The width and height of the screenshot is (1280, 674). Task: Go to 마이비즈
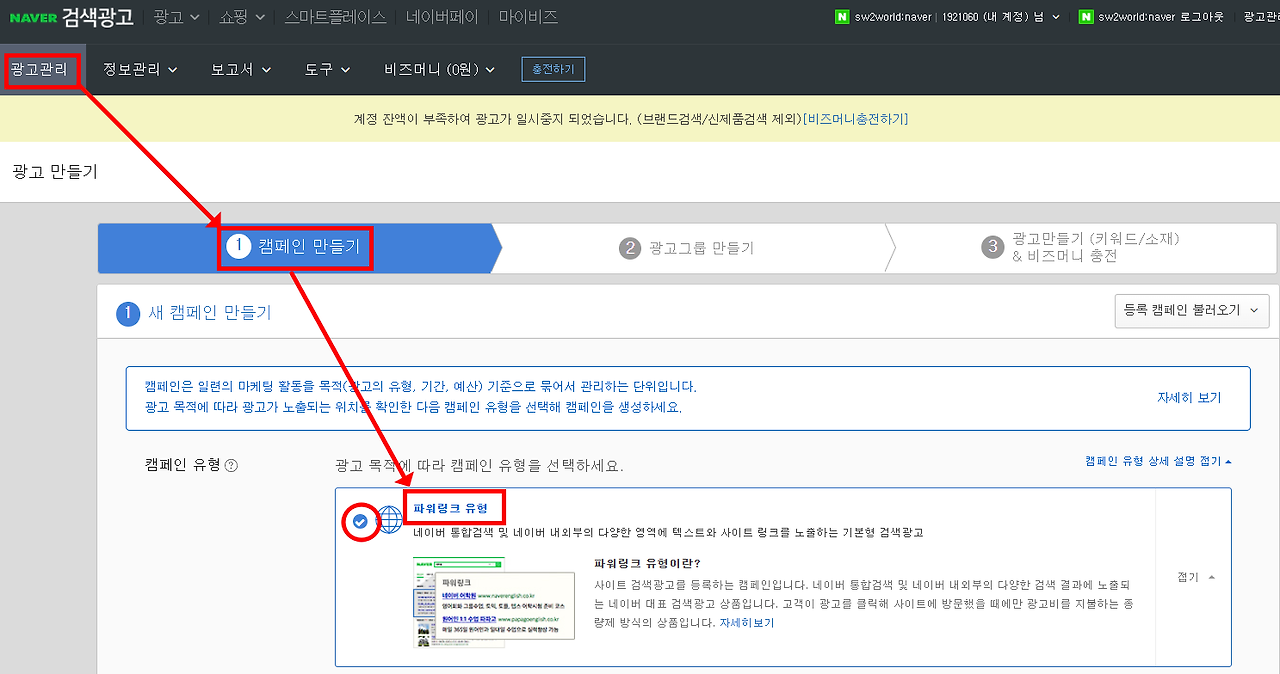(528, 17)
